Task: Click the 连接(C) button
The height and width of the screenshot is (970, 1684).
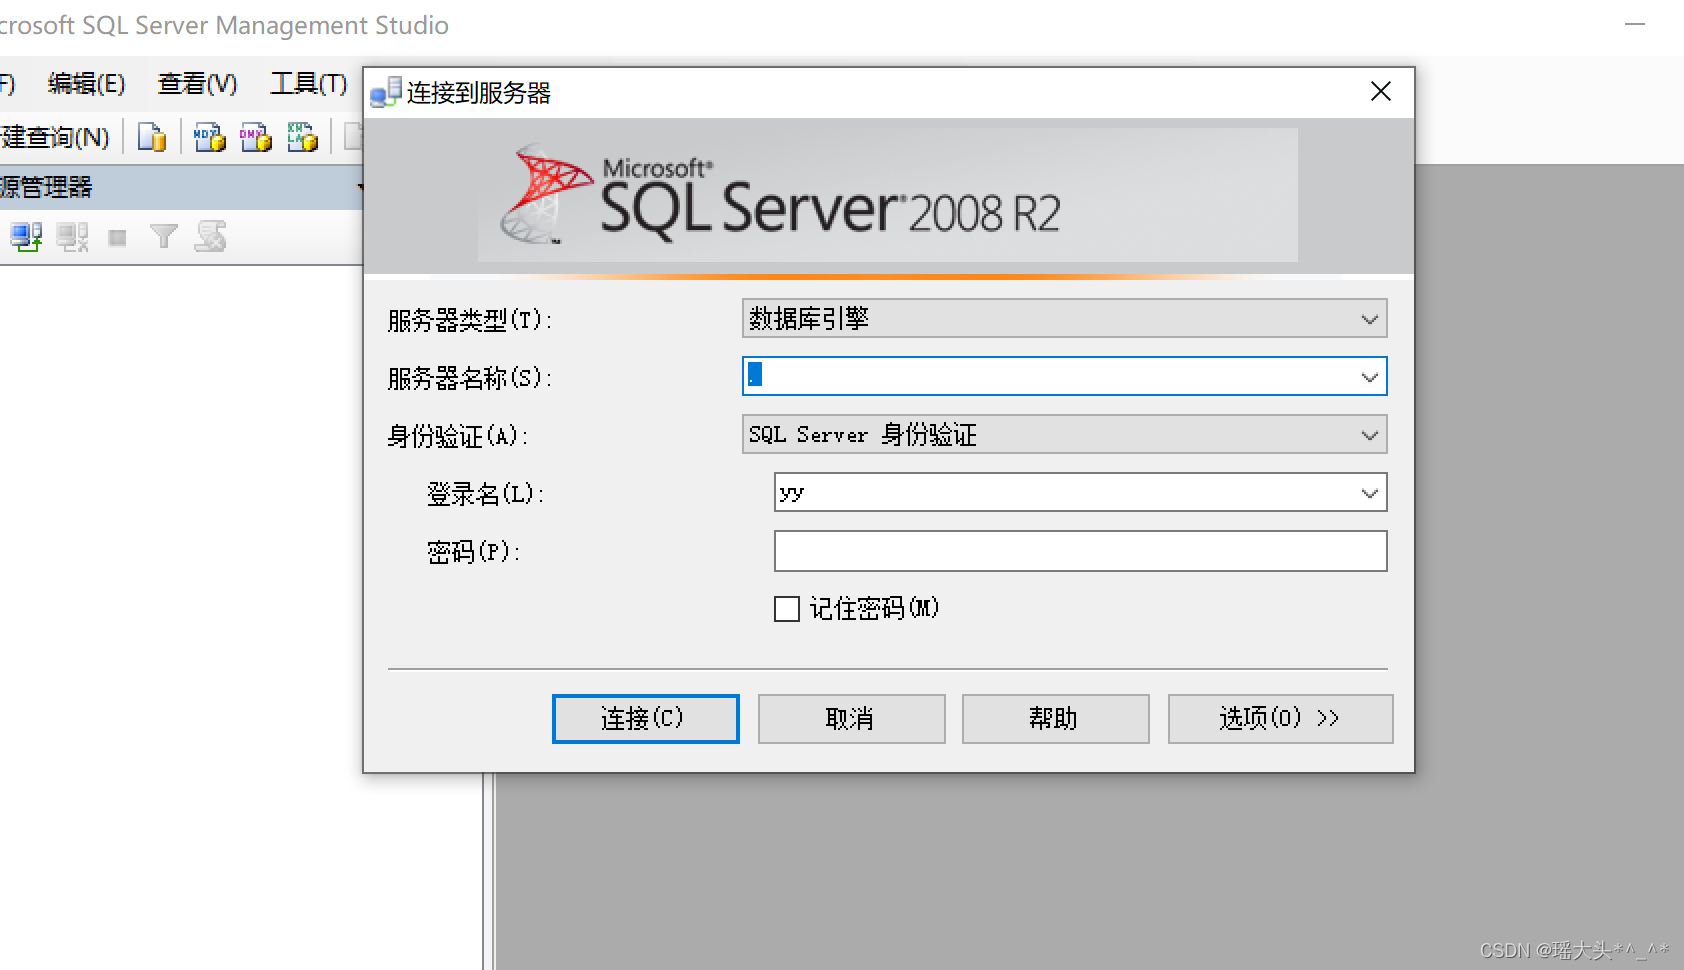Action: click(646, 719)
